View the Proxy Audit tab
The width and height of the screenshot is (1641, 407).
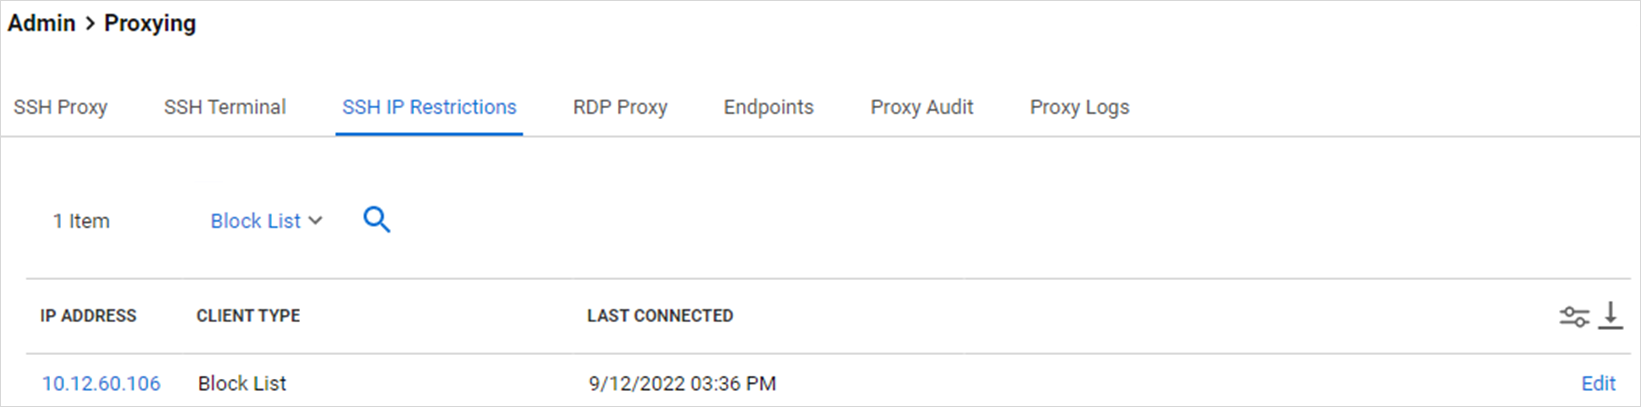click(922, 107)
